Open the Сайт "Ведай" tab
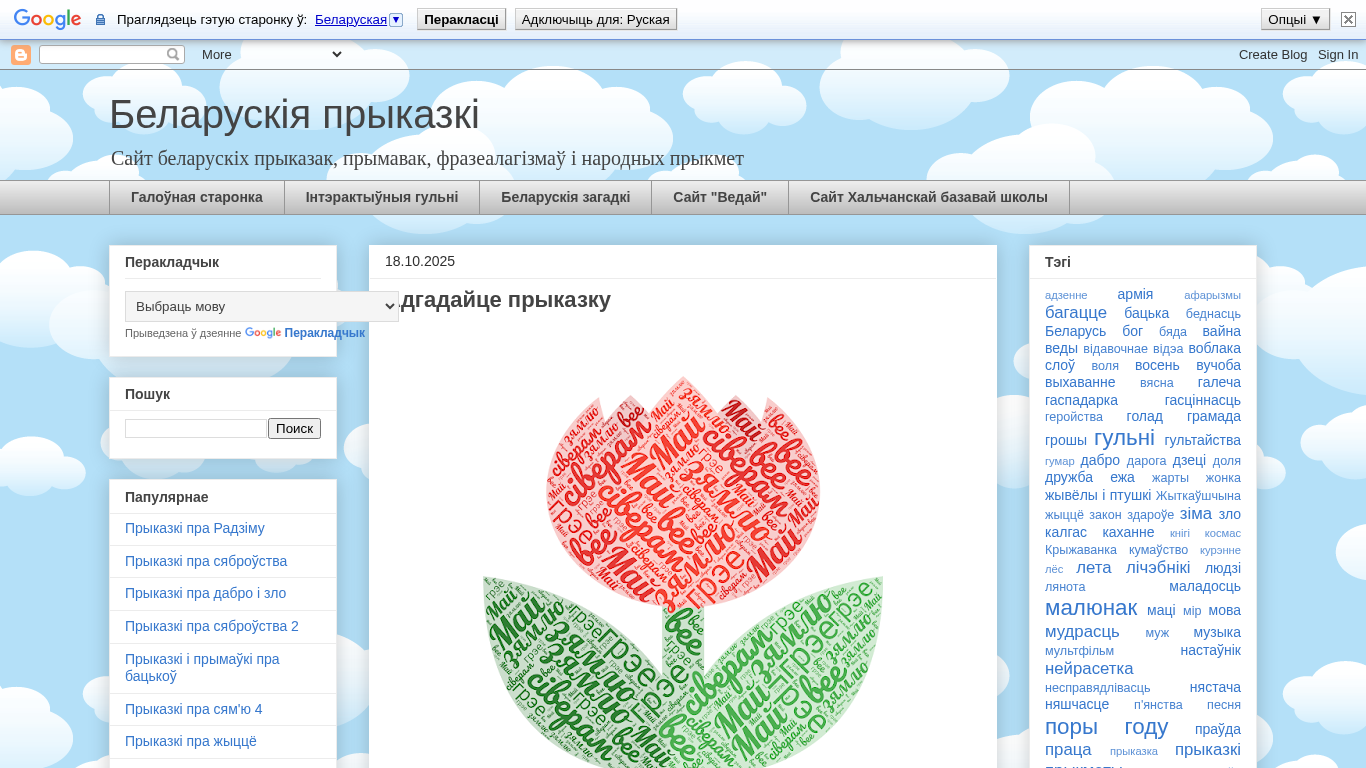The image size is (1366, 768). tap(720, 197)
